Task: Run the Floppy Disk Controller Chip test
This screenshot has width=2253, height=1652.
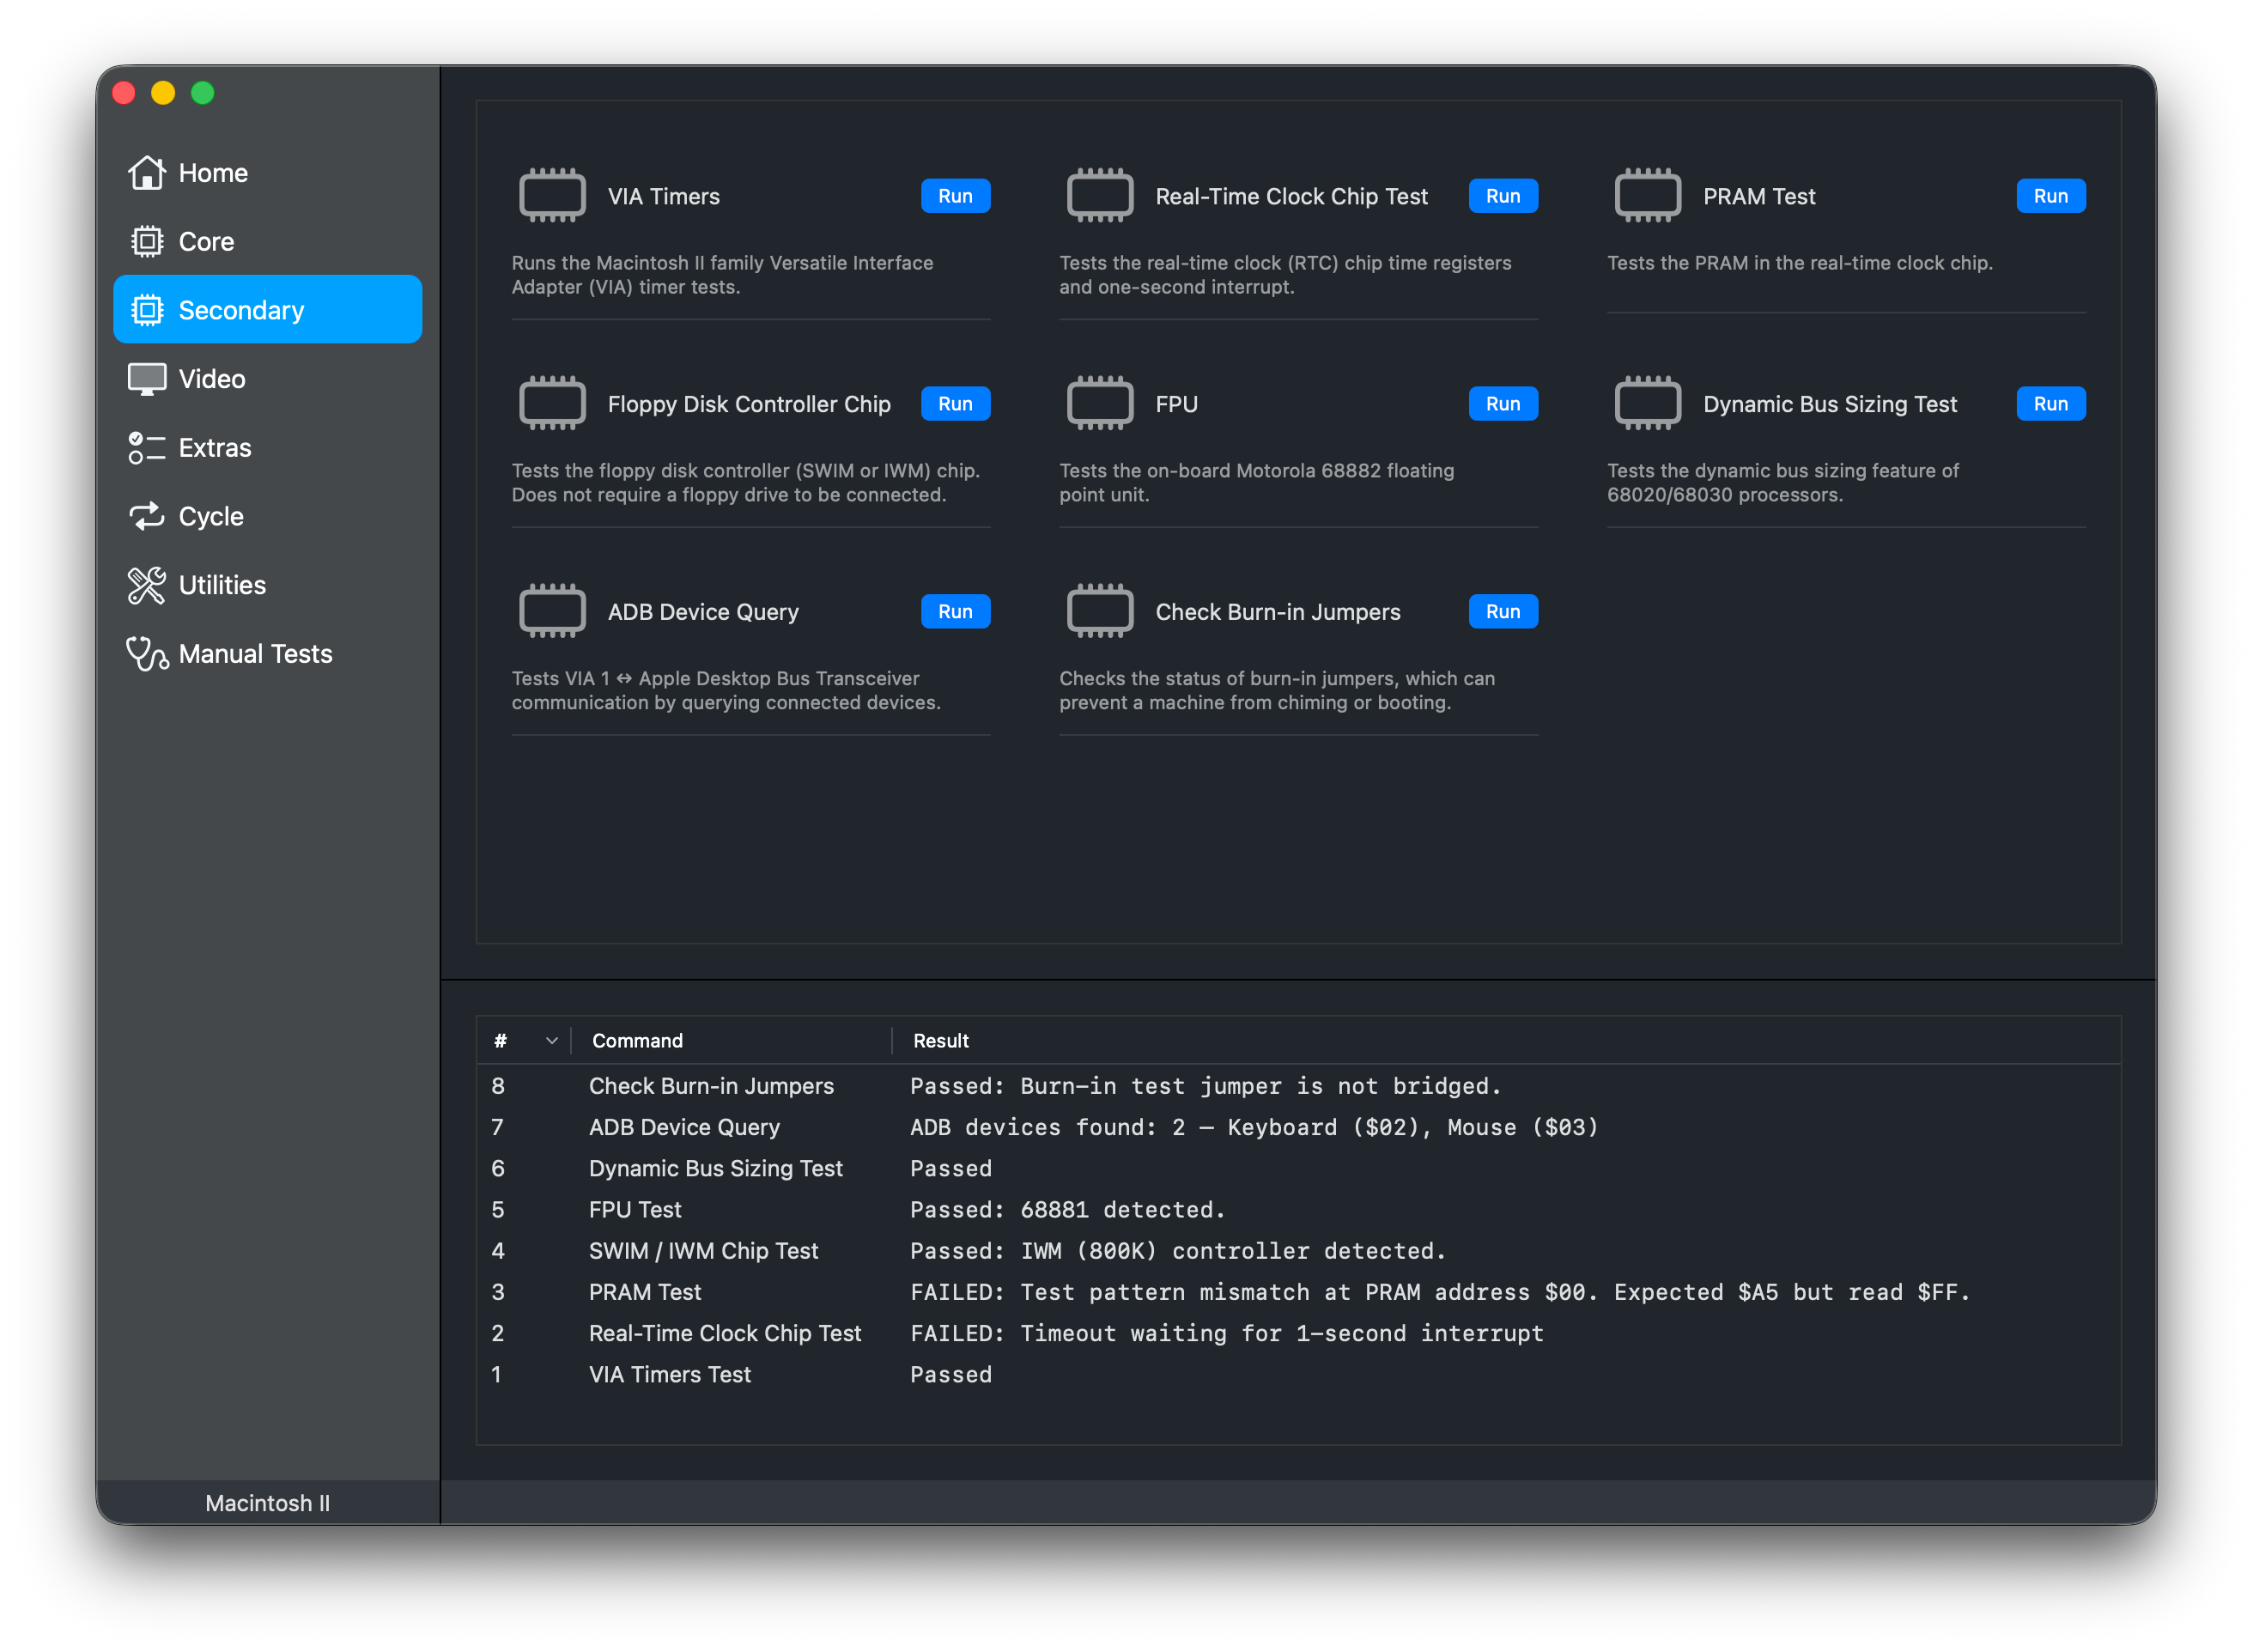Action: pyautogui.click(x=954, y=404)
